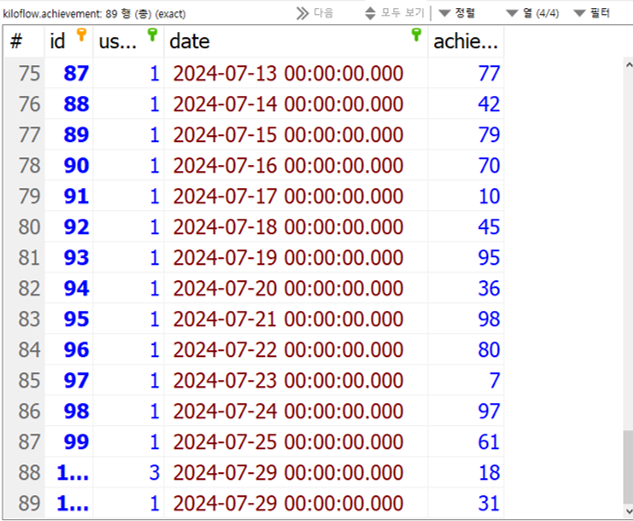The image size is (633, 521).
Task: Select date cell 2024-07-17 00:00:00.000
Action: click(x=296, y=196)
